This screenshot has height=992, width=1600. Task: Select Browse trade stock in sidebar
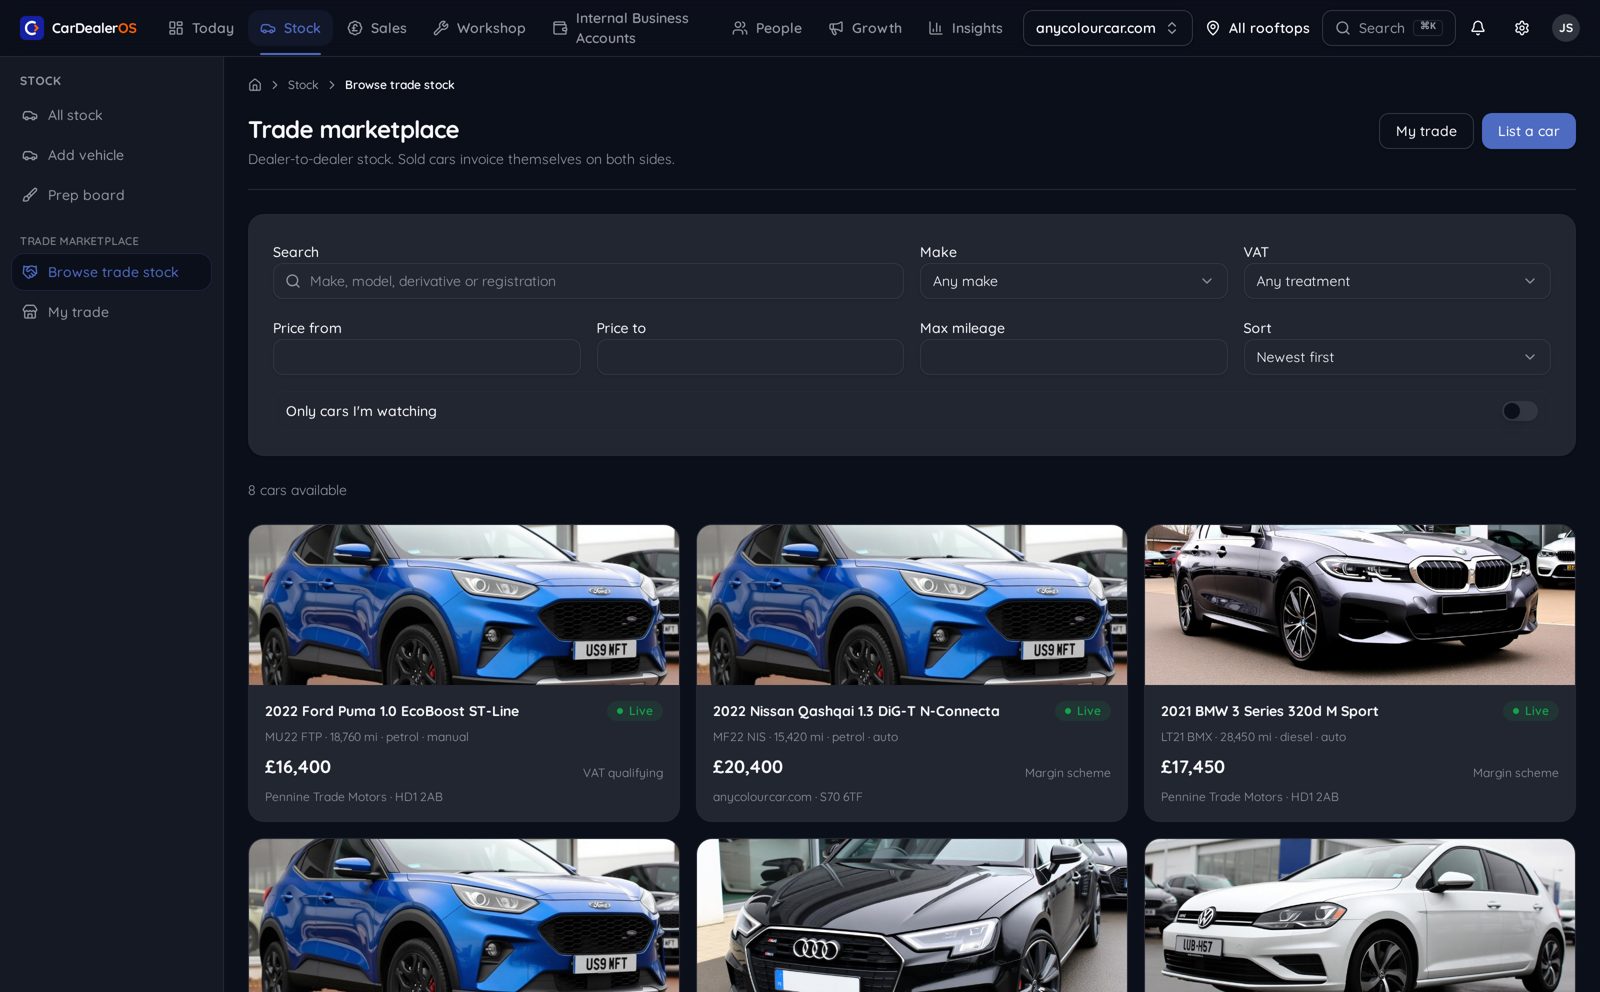(111, 272)
